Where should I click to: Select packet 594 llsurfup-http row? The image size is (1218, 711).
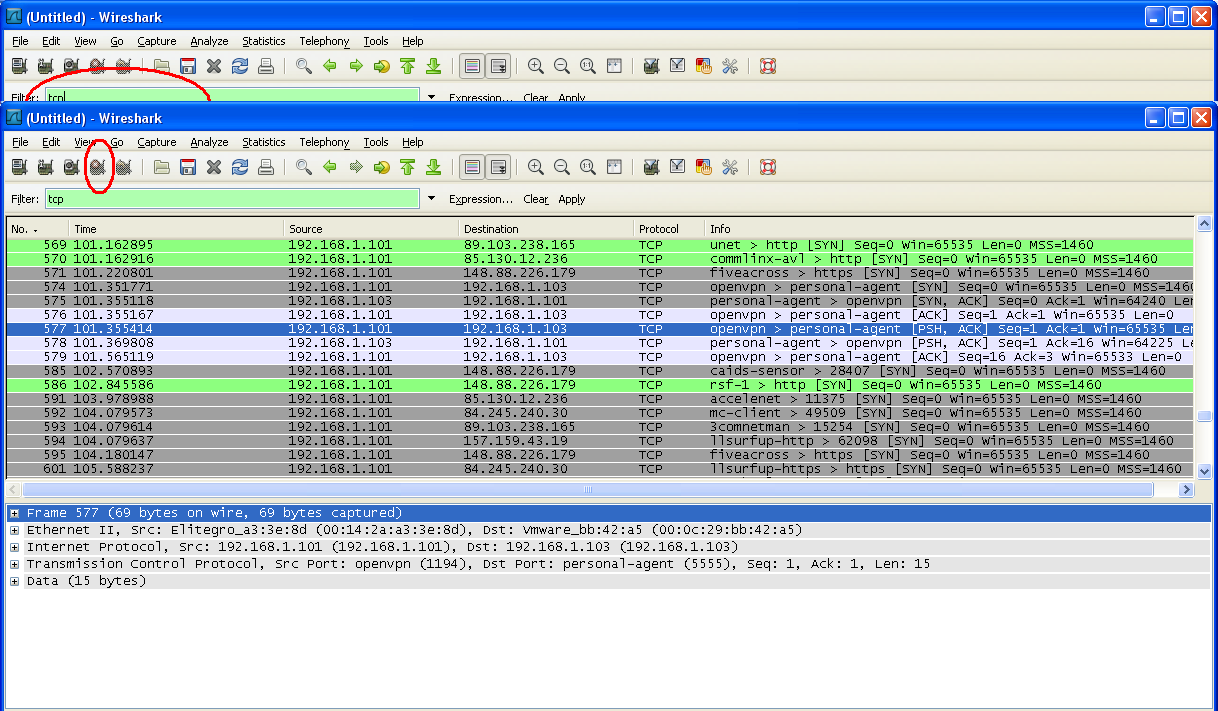(600, 440)
